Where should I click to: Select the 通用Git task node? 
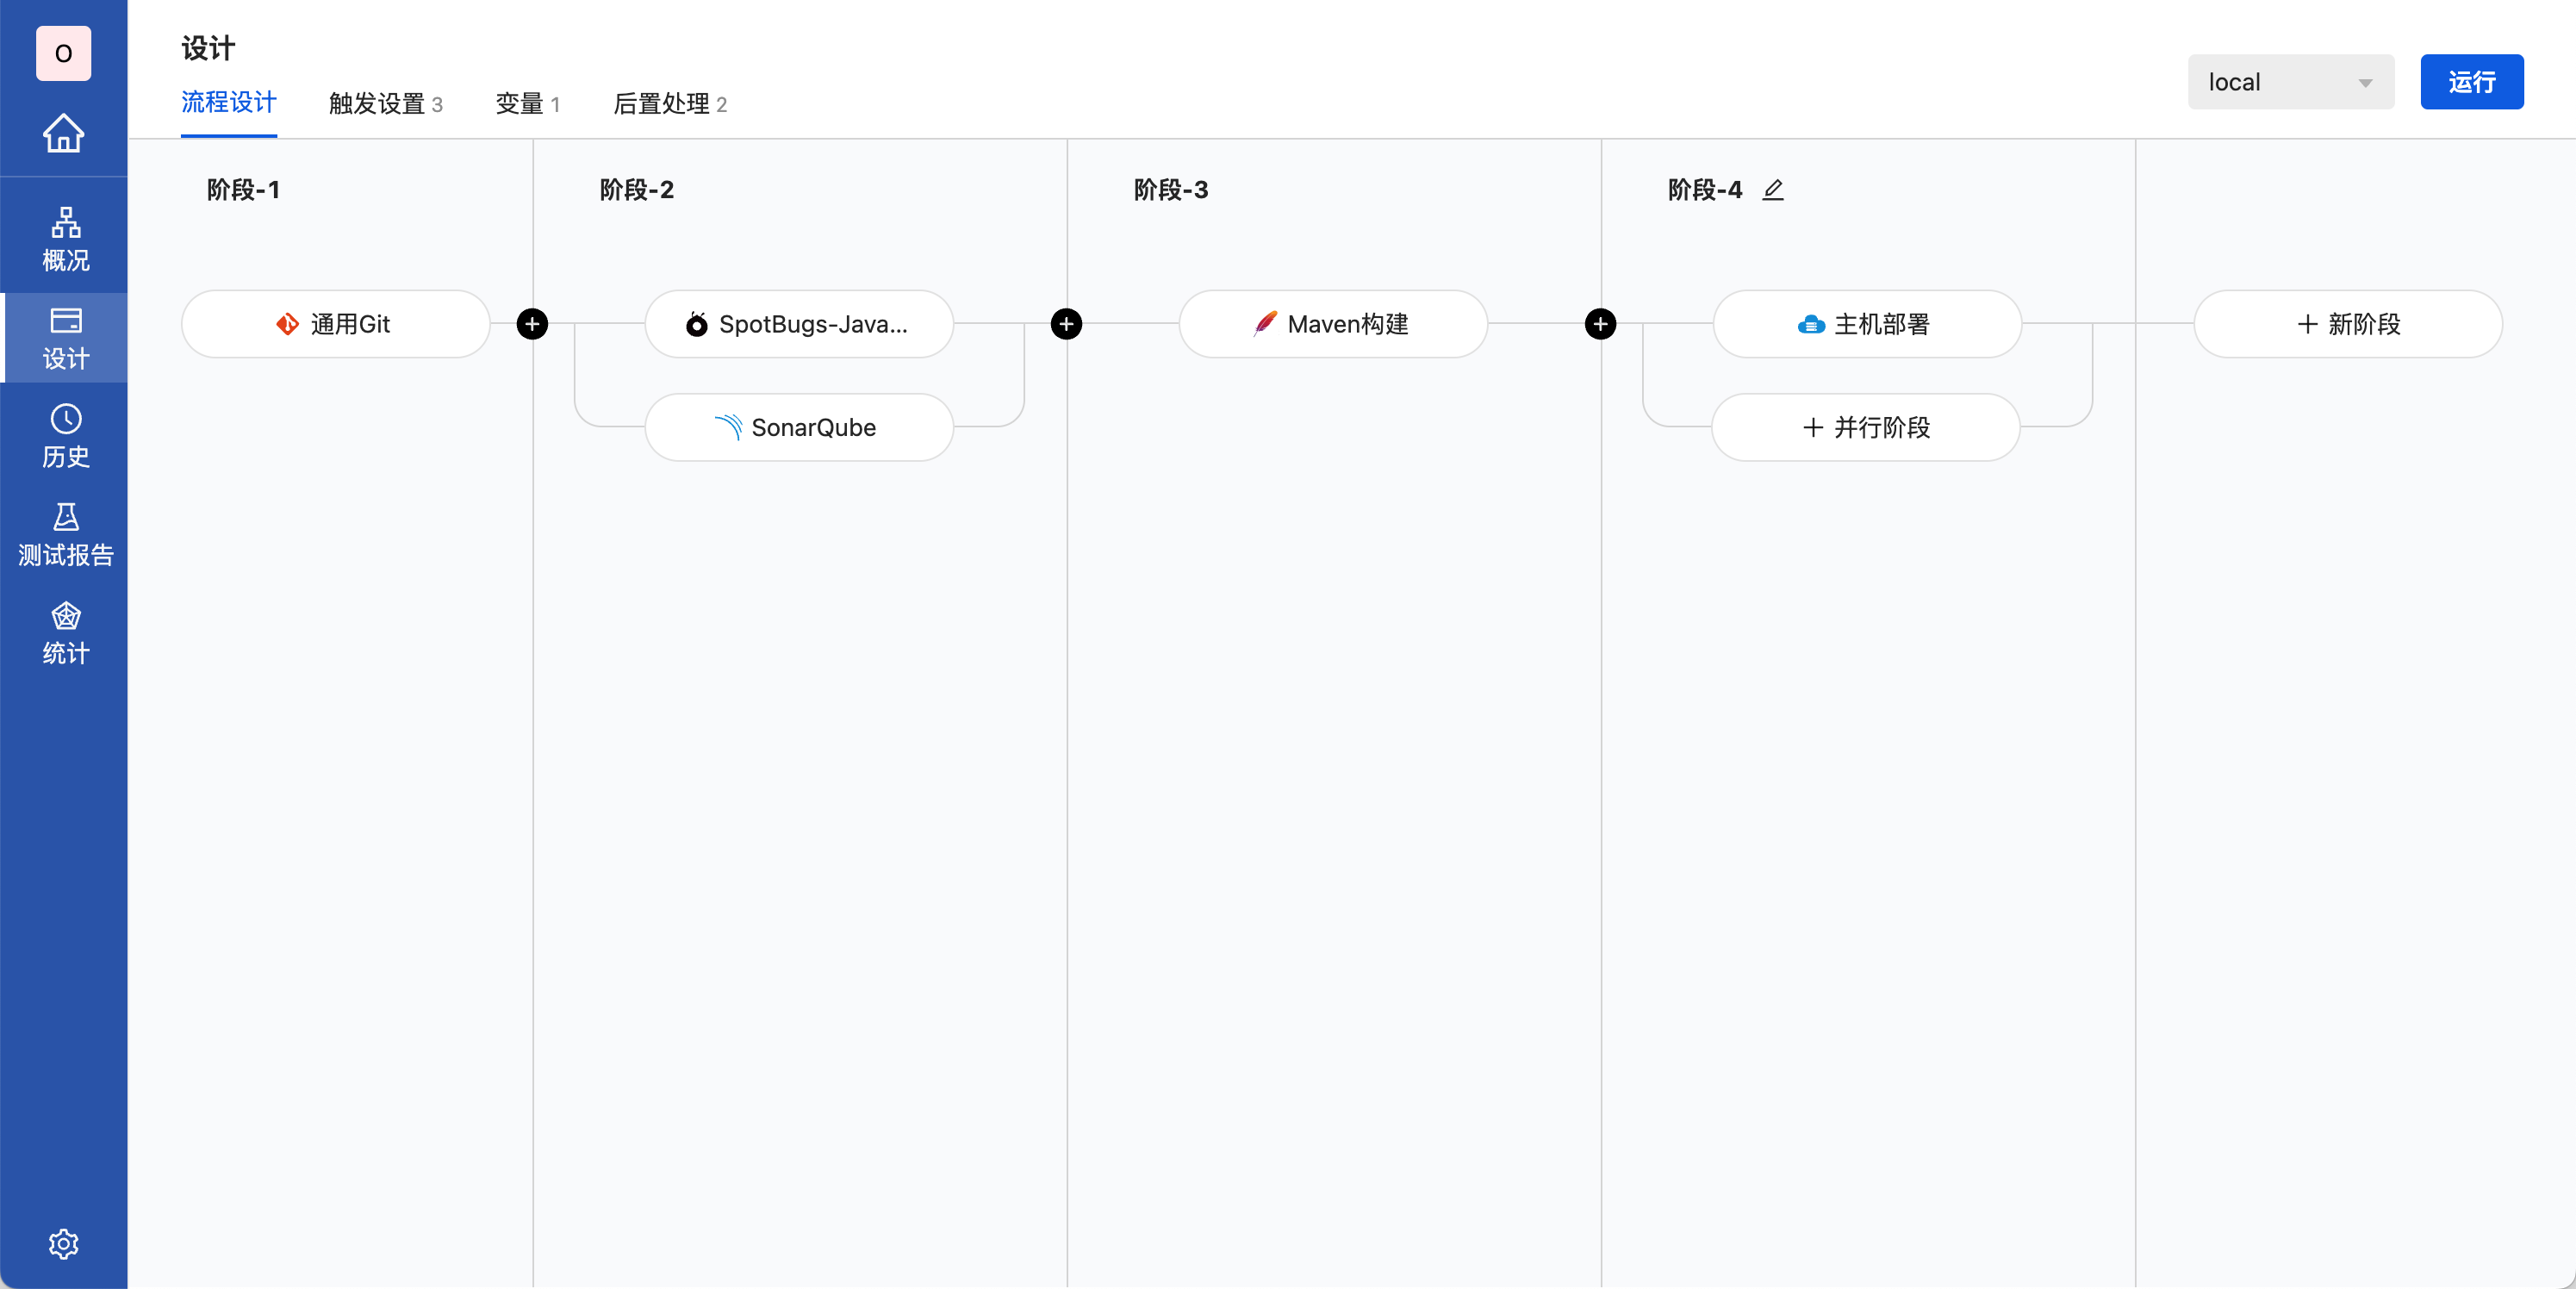point(335,324)
